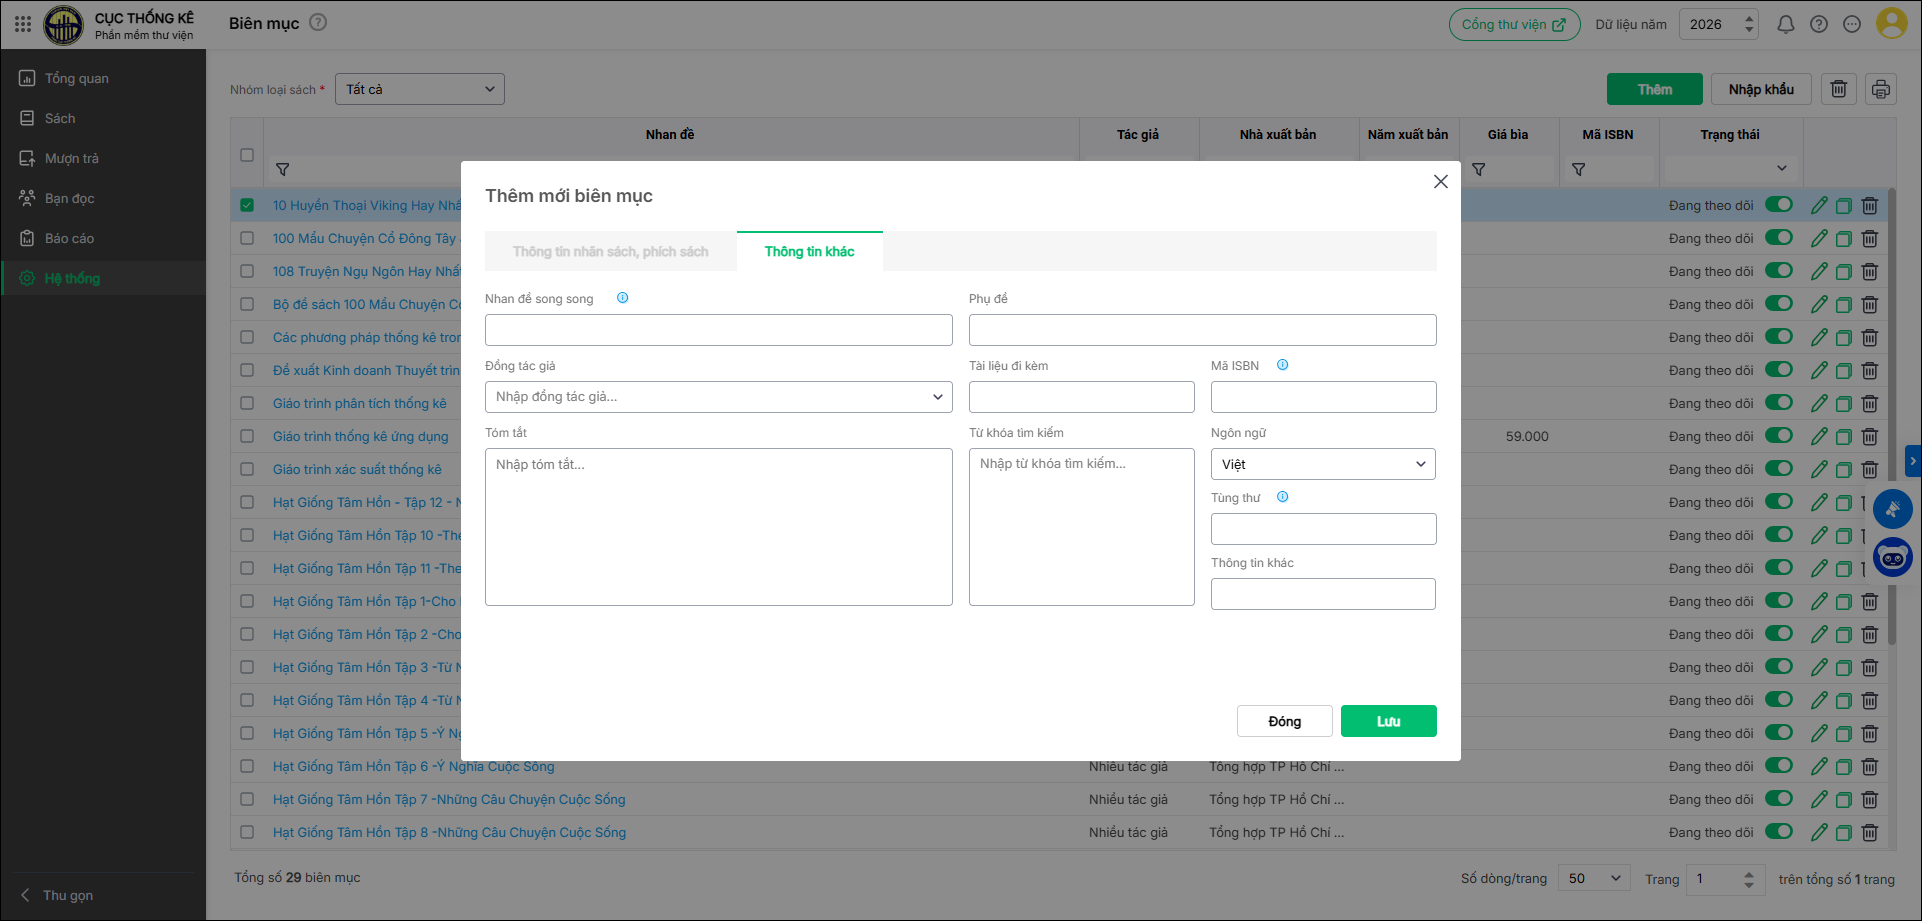Viewport: 1922px width, 921px height.
Task: Uncheck the first row's checkbox
Action: click(x=247, y=206)
